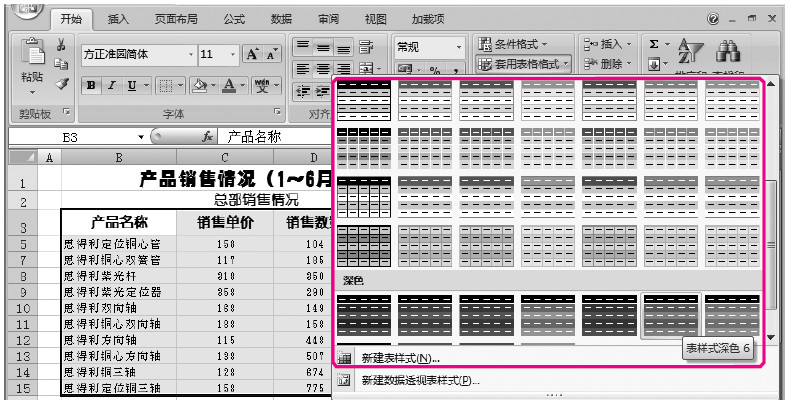The image size is (791, 403).
Task: Expand the fill color dropdown arrow
Action: (x=214, y=86)
